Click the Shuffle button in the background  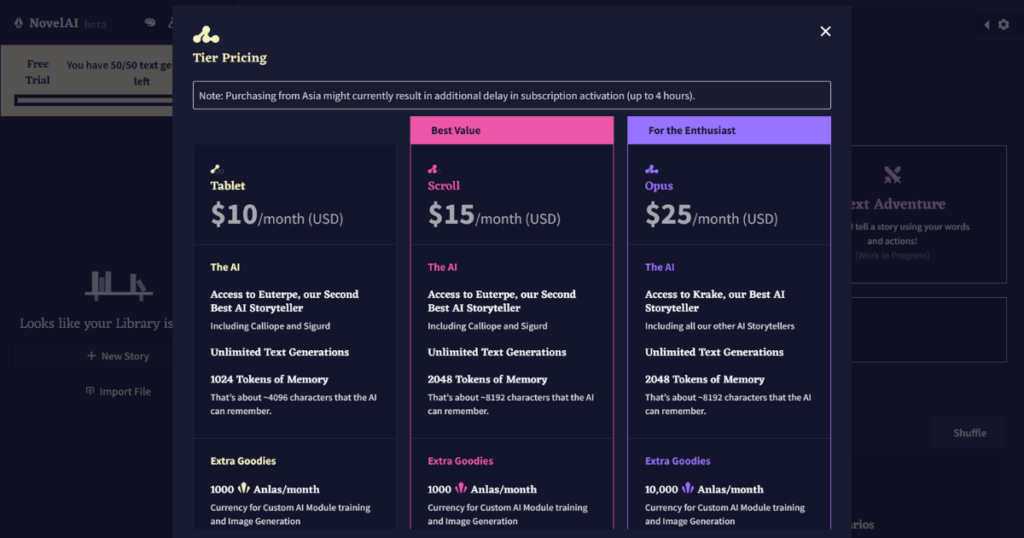coord(970,433)
